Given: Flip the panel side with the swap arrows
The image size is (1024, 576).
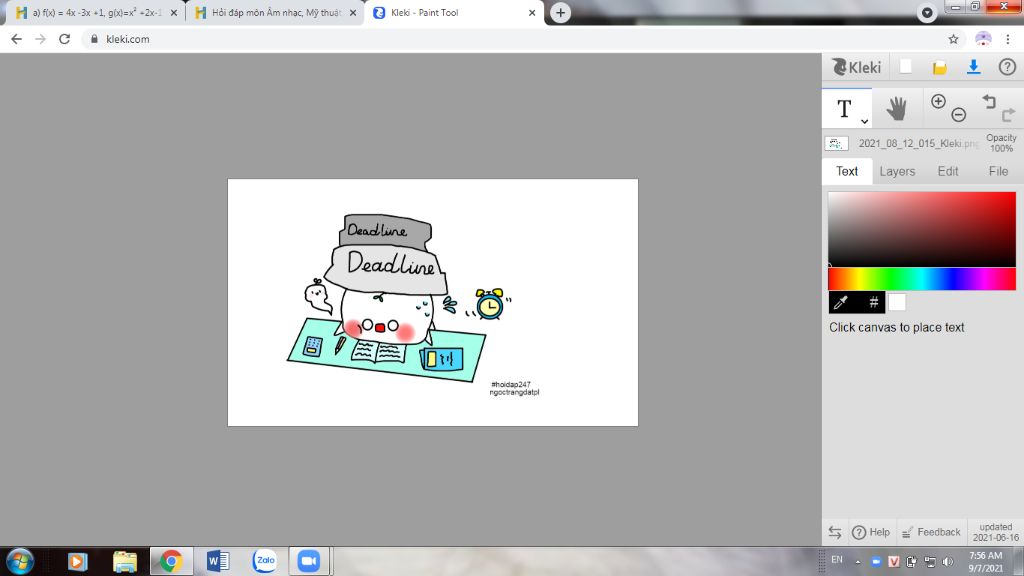Looking at the screenshot, I should [x=835, y=532].
